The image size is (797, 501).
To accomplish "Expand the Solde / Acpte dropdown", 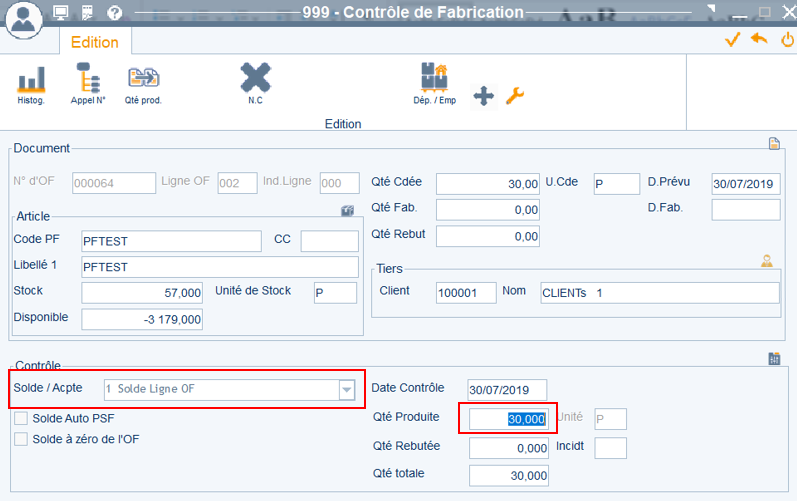I will click(x=347, y=390).
